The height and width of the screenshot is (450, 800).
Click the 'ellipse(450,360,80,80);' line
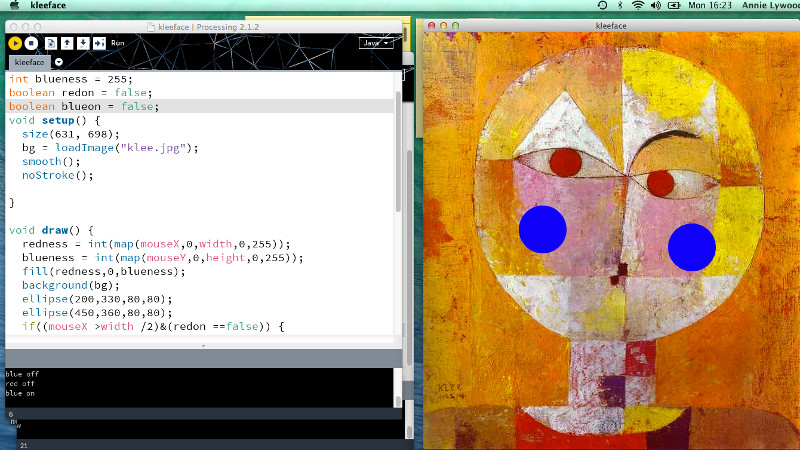(97, 313)
